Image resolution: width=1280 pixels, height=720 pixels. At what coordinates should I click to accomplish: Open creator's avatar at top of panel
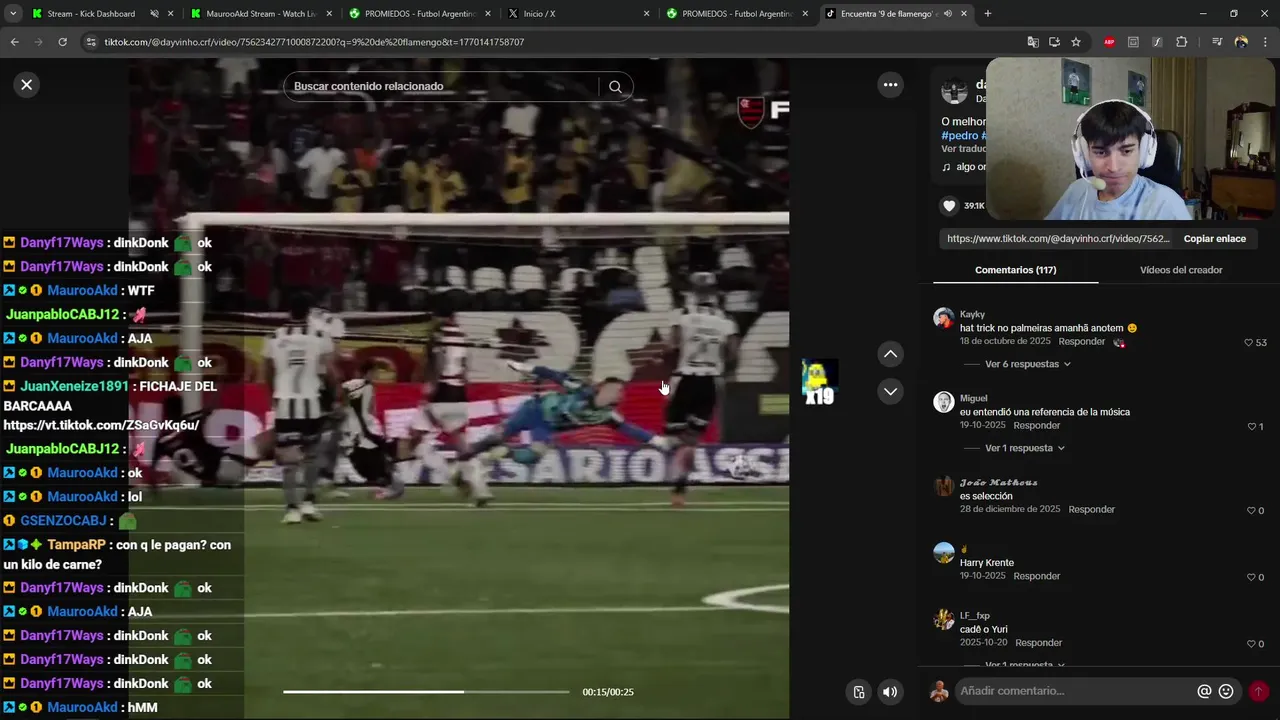[954, 91]
